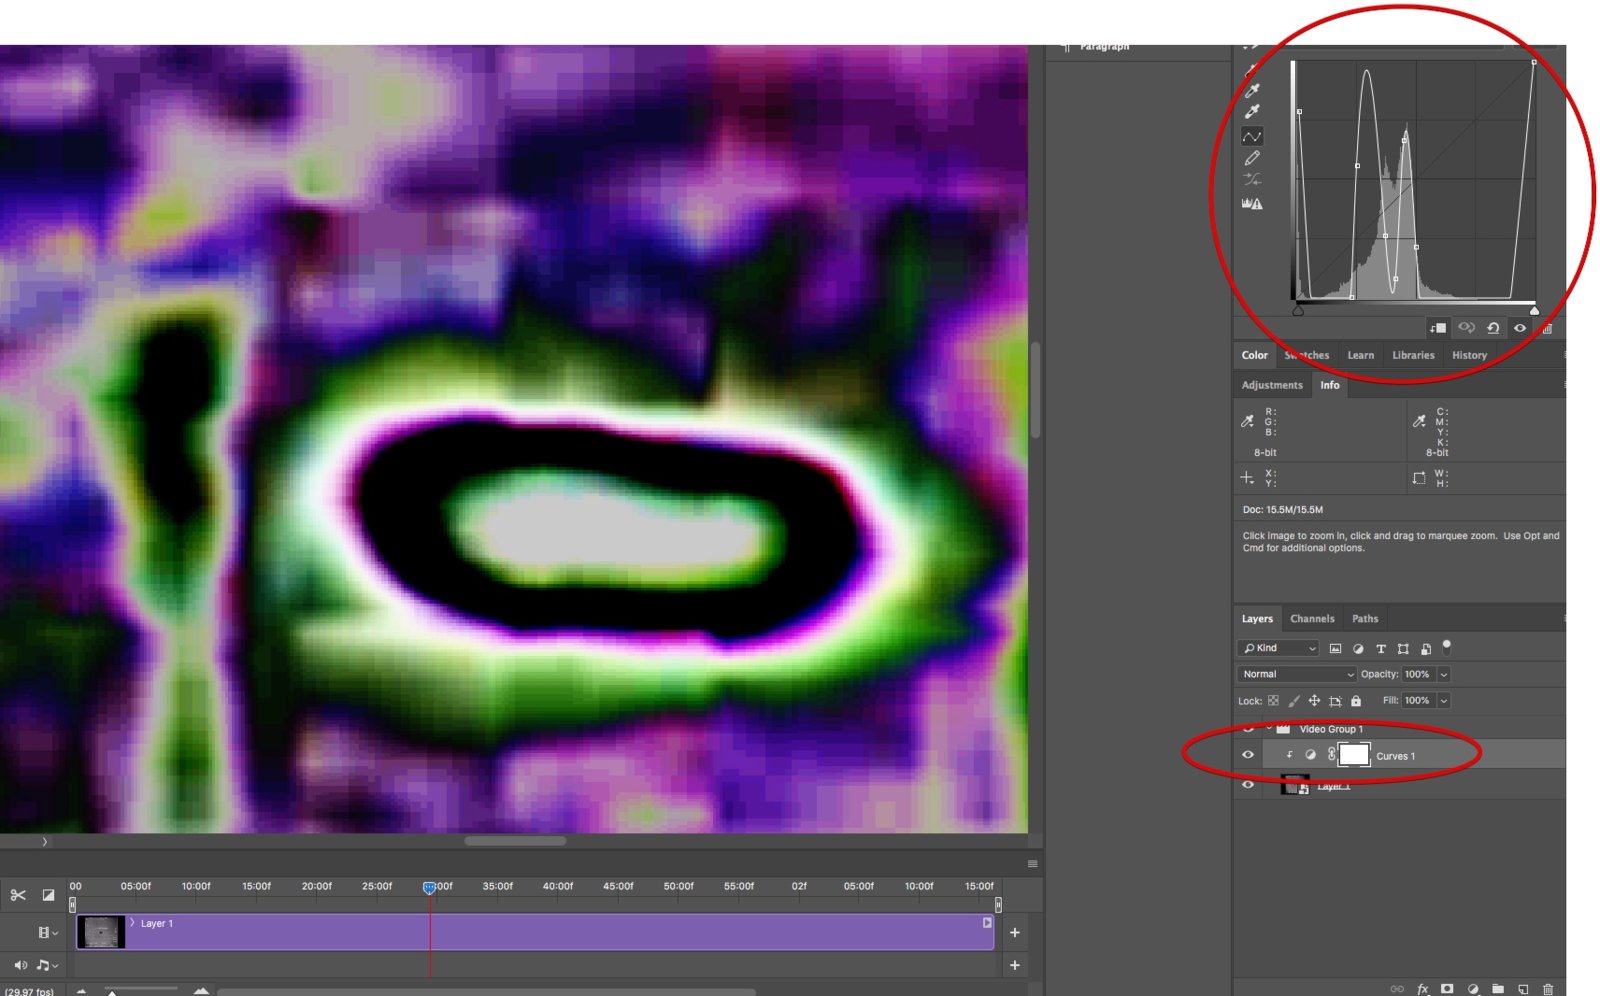
Task: Click the lock all padlock icon
Action: pyautogui.click(x=1356, y=701)
